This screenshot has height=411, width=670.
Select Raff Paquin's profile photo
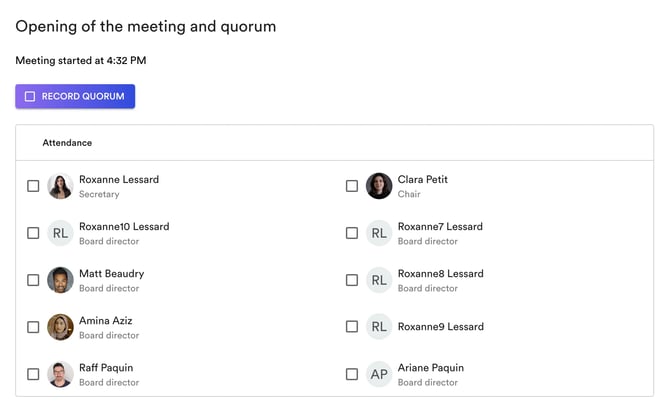[60, 374]
